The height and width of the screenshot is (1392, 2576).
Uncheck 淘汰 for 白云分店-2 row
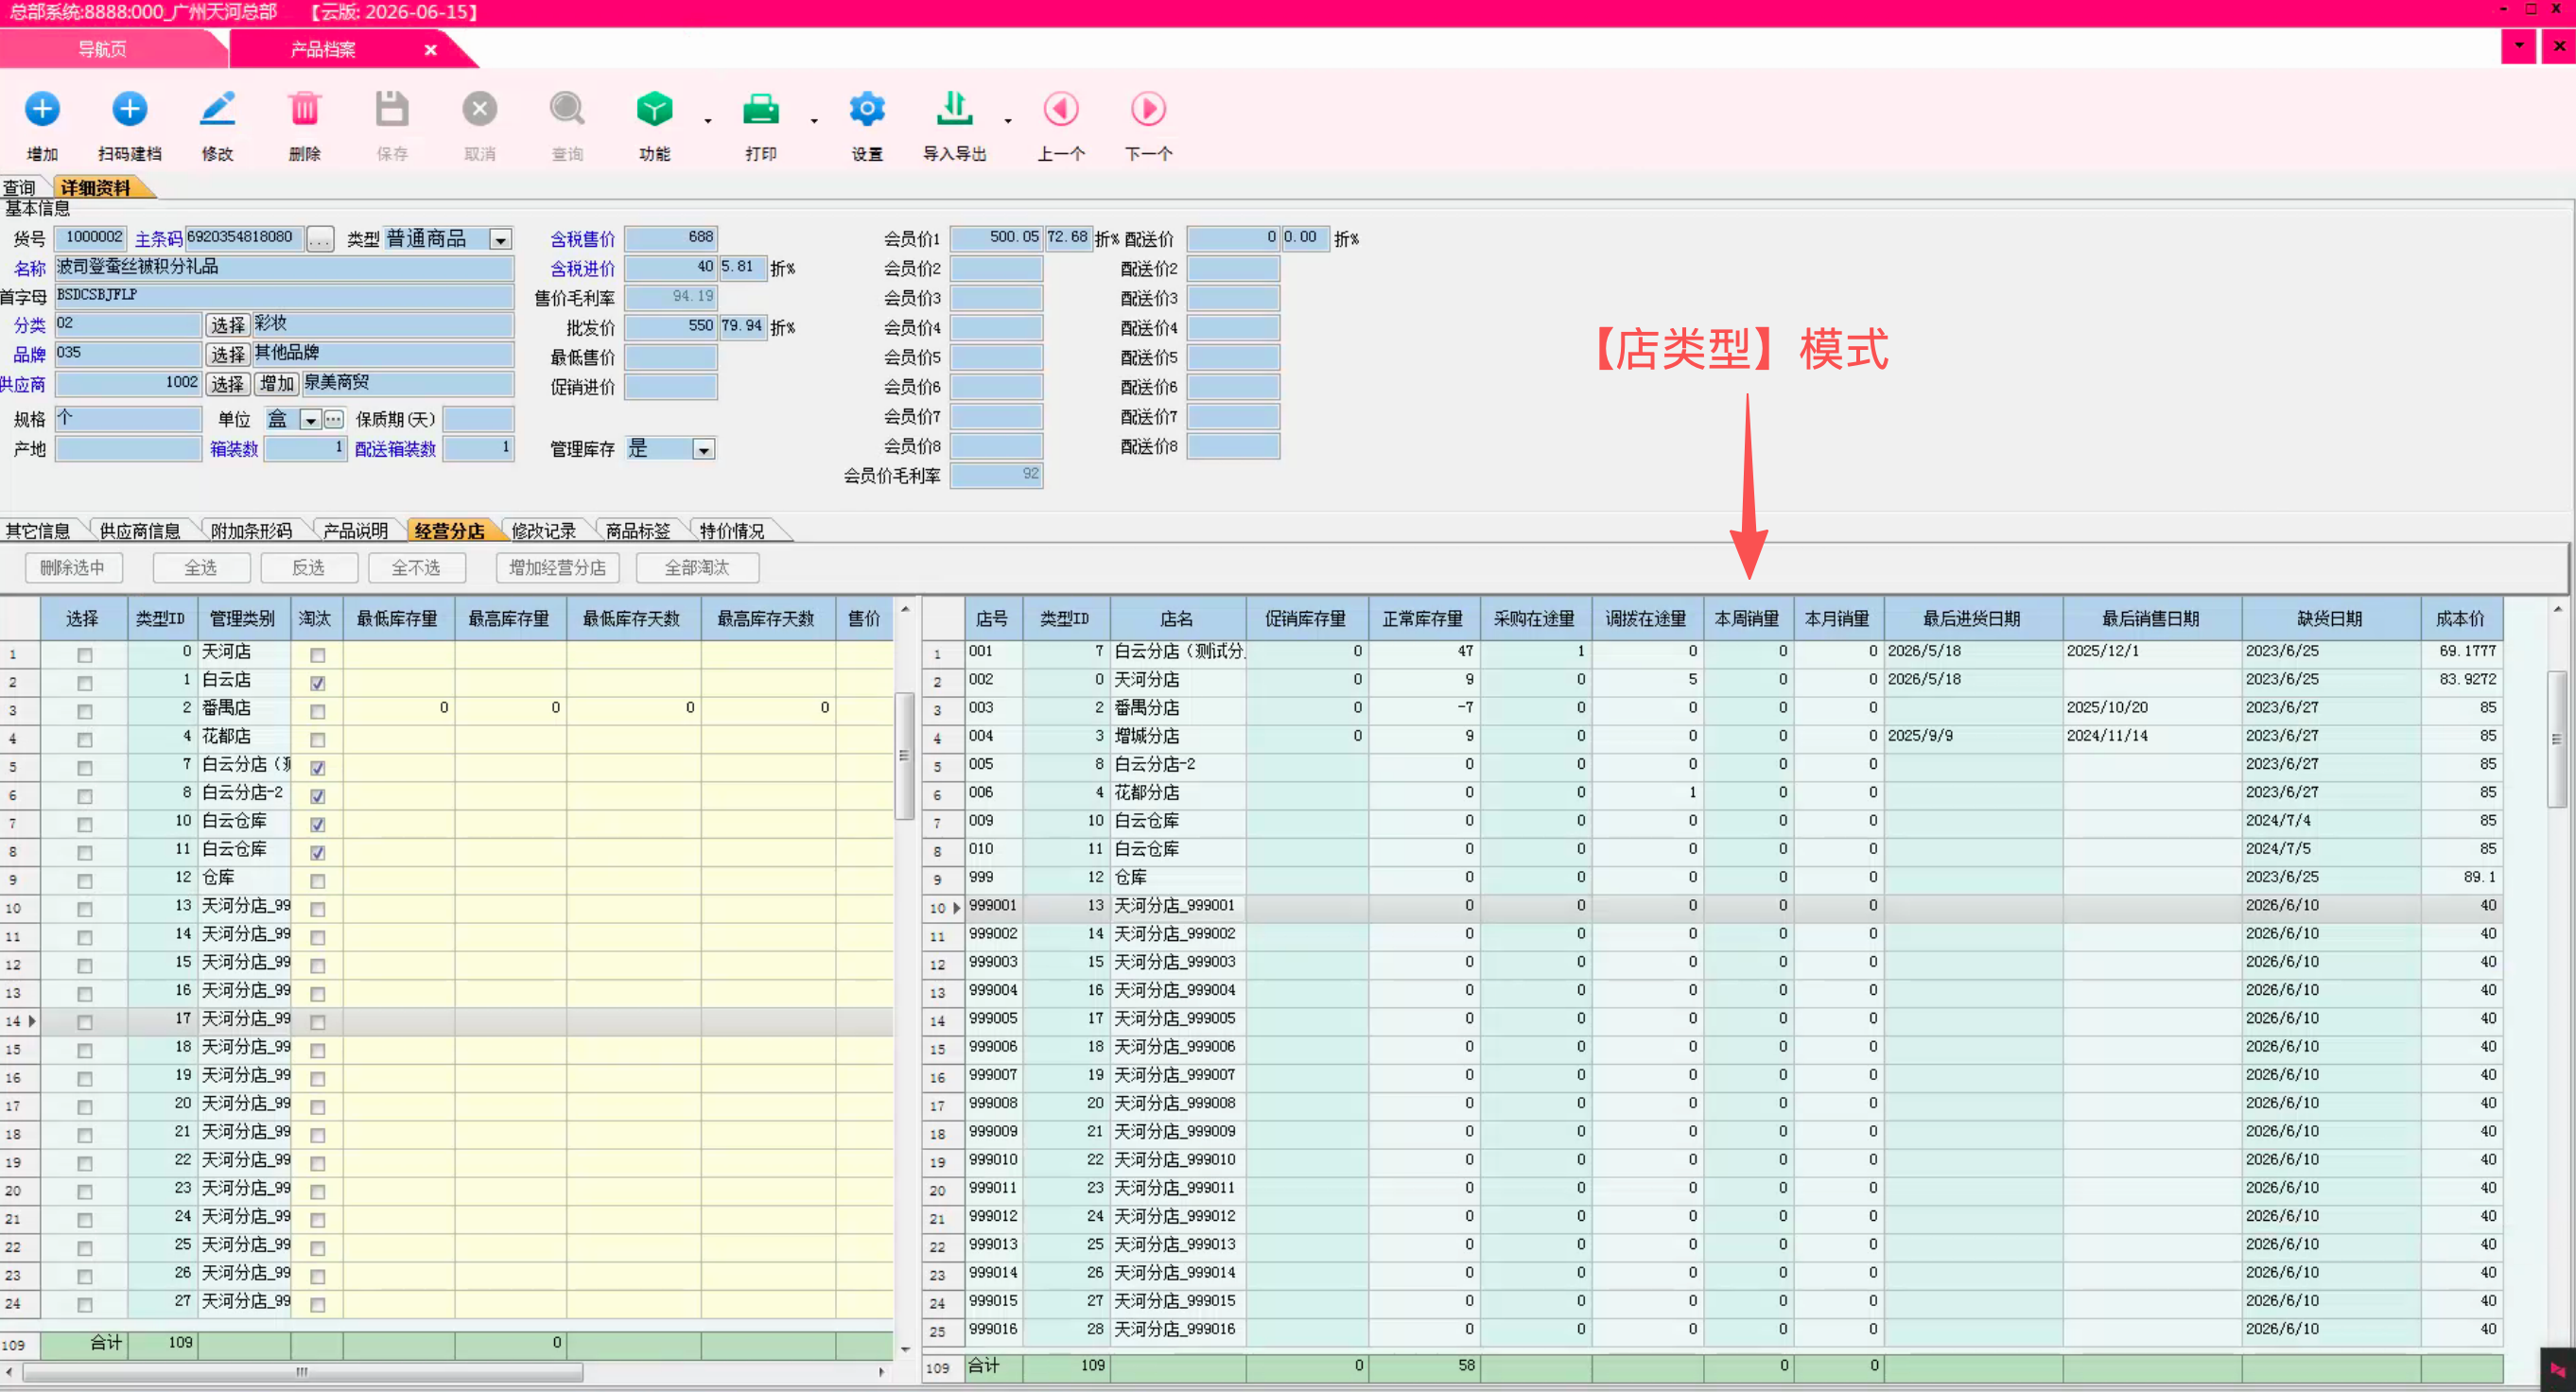coord(318,796)
